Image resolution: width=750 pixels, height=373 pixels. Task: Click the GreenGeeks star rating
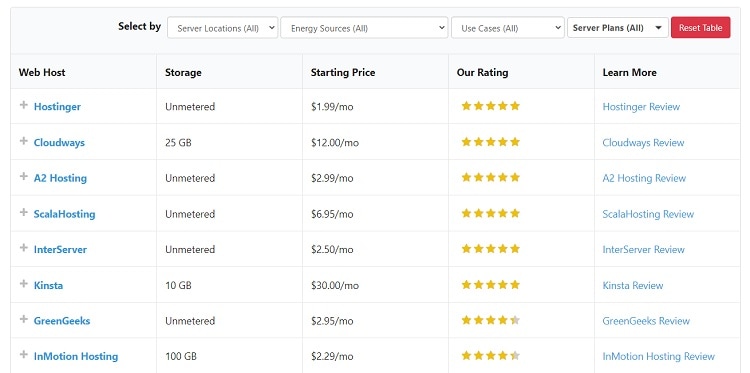point(490,320)
